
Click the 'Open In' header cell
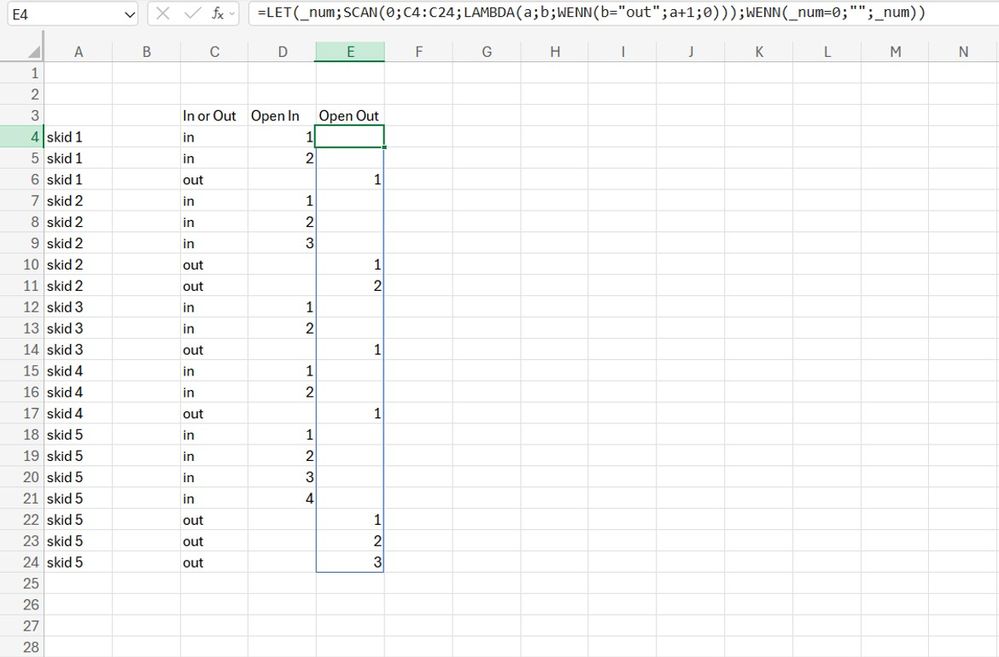(282, 116)
